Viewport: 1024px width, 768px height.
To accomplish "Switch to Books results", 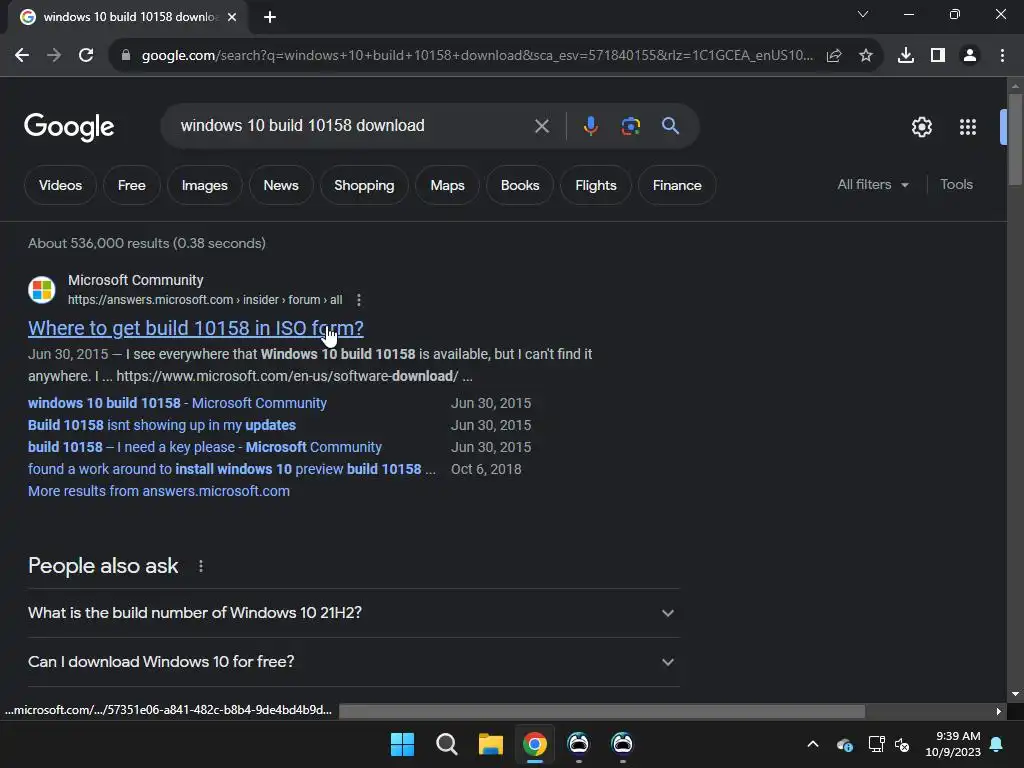I will [x=520, y=185].
